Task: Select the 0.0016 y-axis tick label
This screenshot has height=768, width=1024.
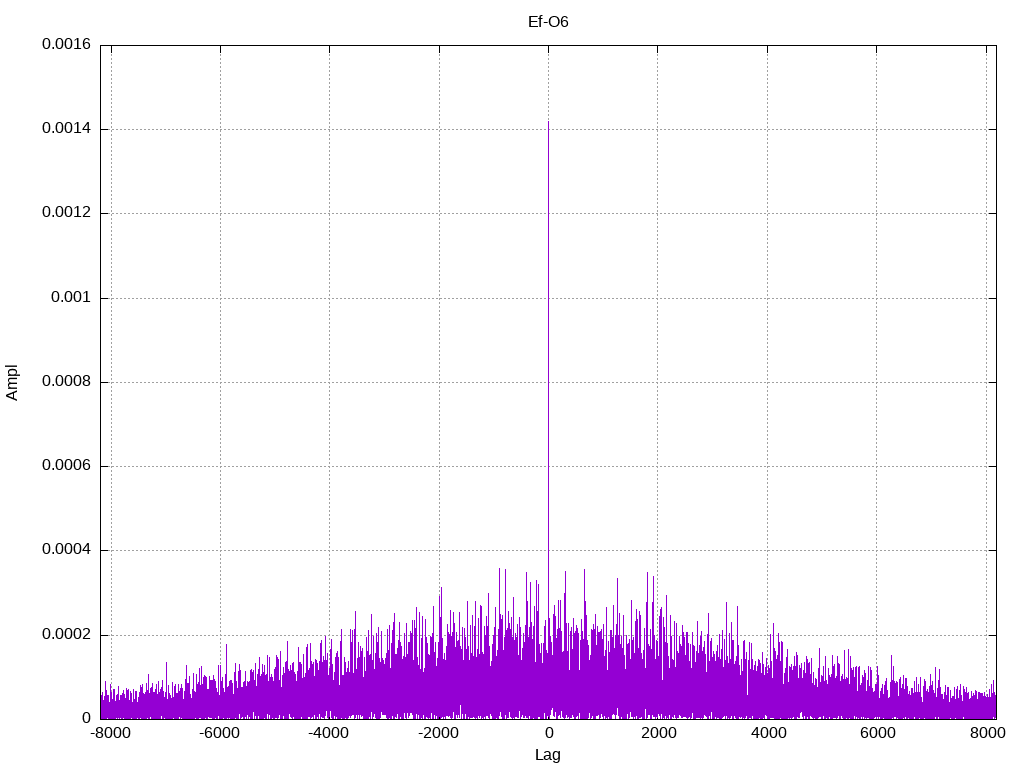Action: click(66, 45)
